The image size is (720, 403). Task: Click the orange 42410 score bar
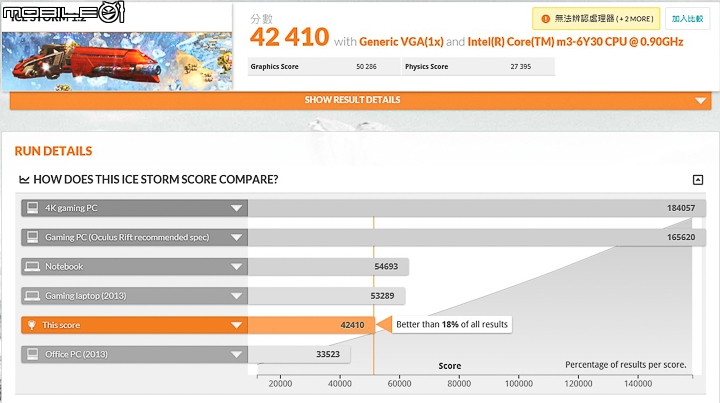click(x=311, y=325)
